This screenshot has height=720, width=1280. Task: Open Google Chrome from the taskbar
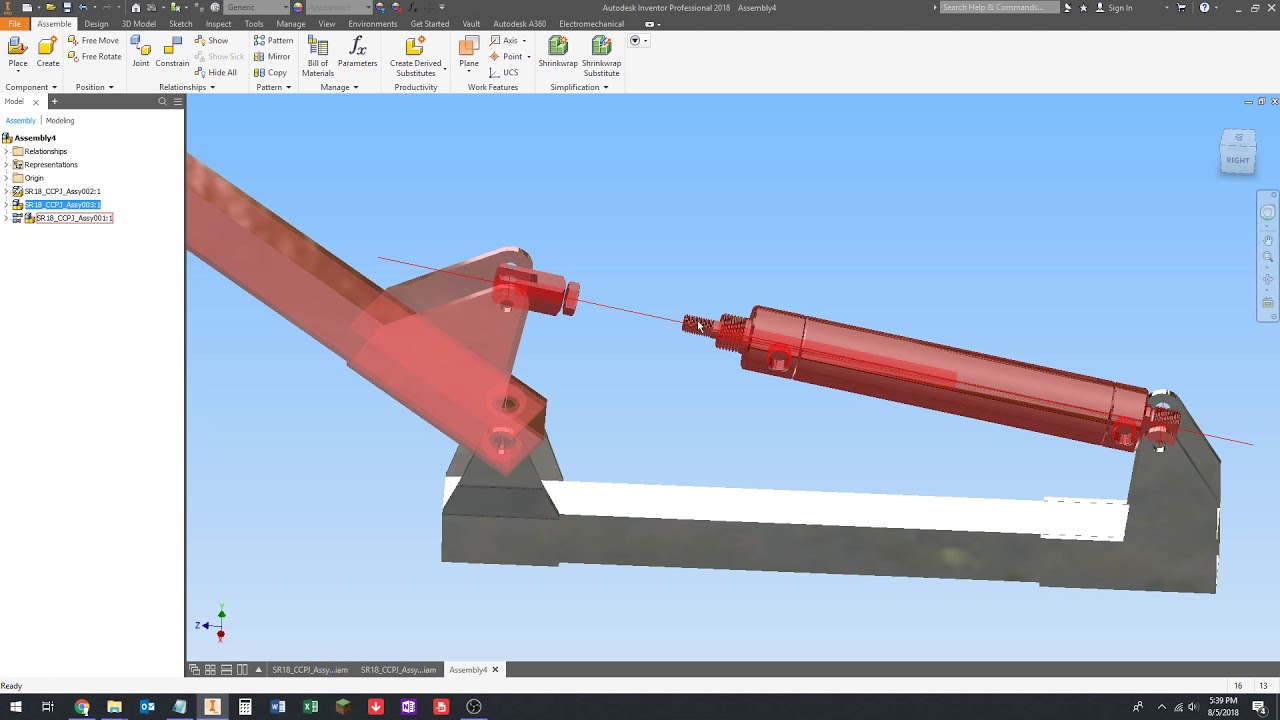(82, 707)
